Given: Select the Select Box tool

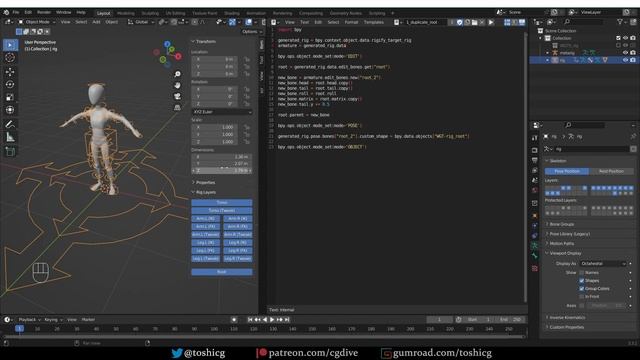Looking at the screenshot, I should 10,45.
